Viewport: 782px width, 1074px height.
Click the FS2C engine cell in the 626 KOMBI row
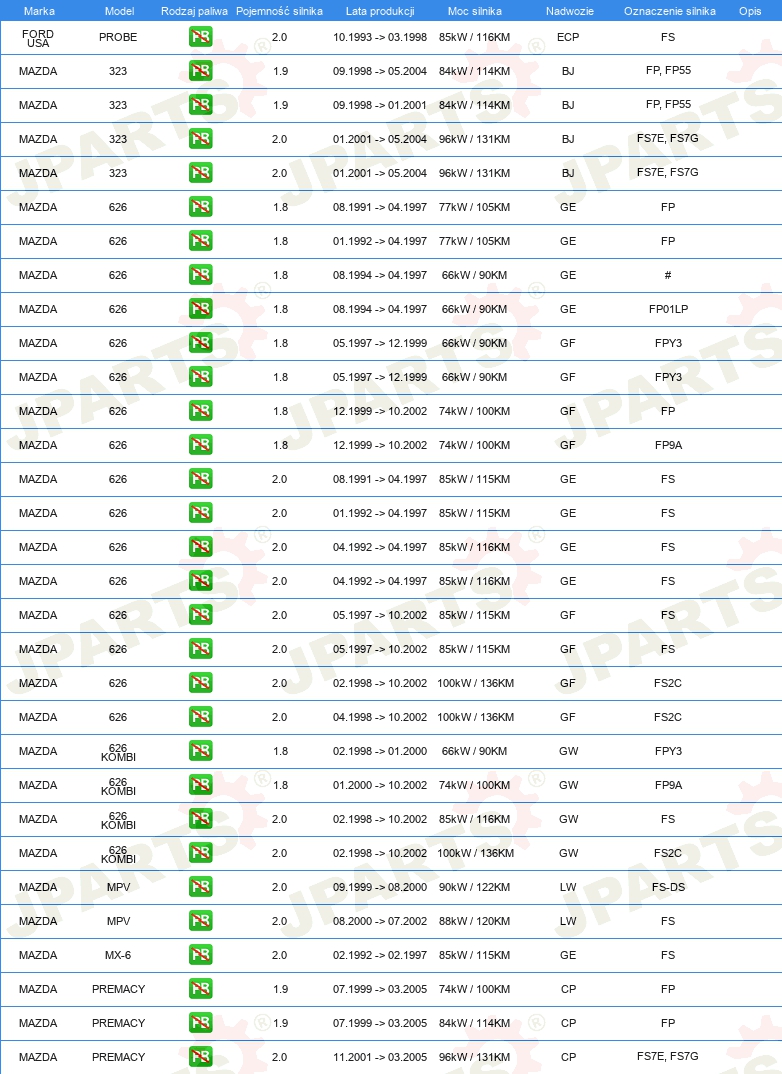668,853
